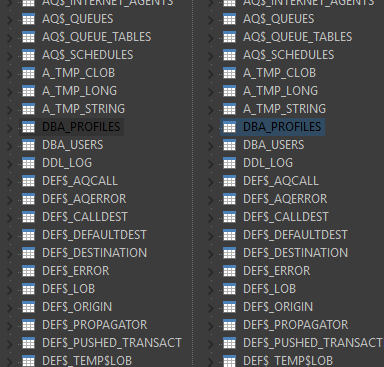Viewport: 384px width, 367px height.
Task: Expand AQ$_QUEUES node in the left panel
Action: coord(10,20)
